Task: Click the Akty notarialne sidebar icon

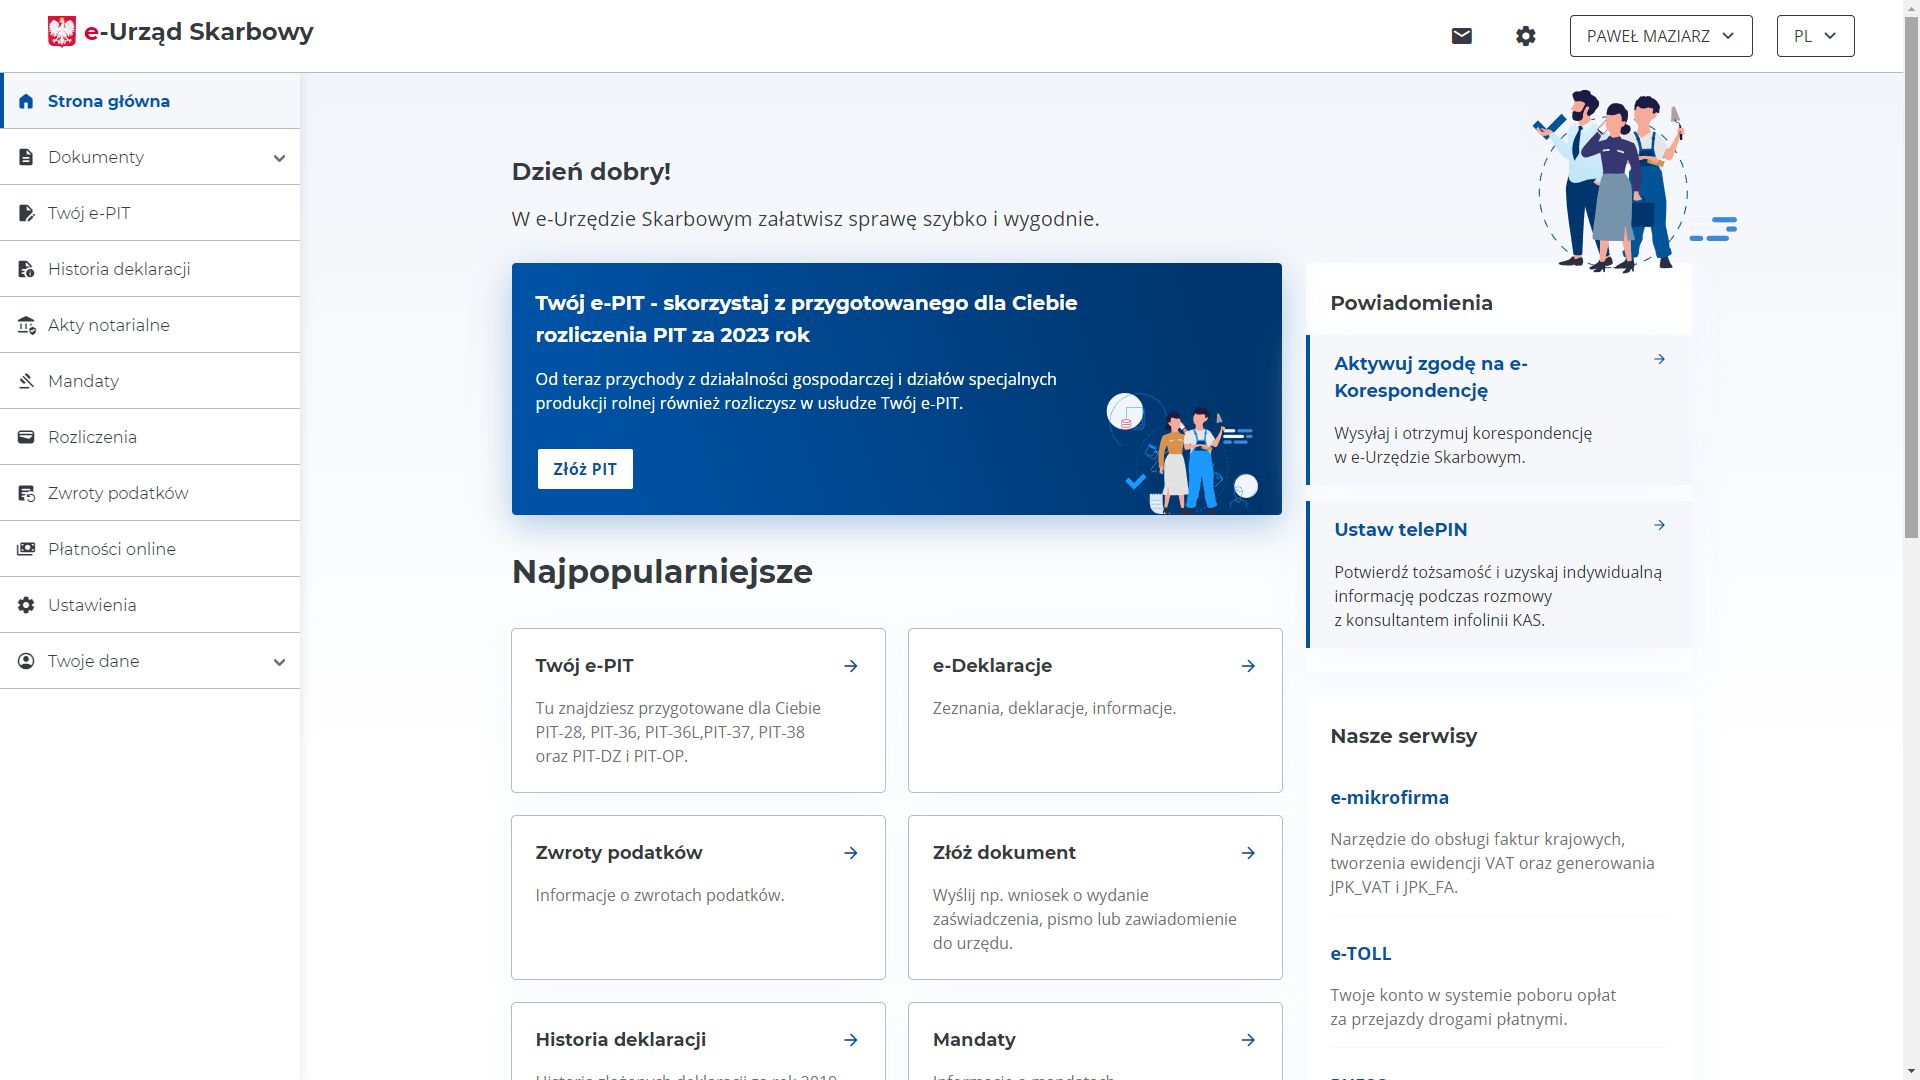Action: 26,325
